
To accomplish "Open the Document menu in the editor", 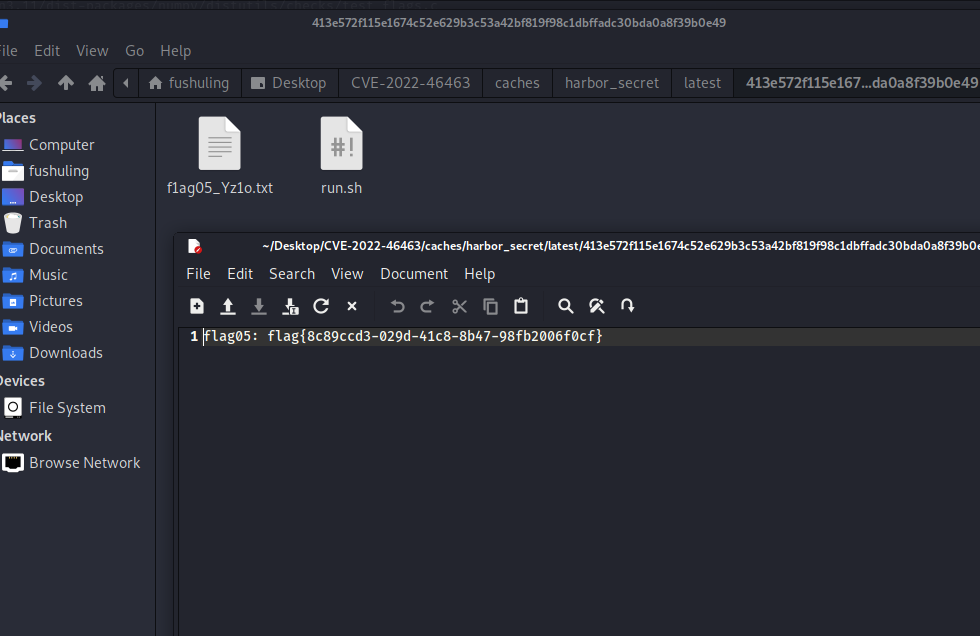I will (414, 274).
